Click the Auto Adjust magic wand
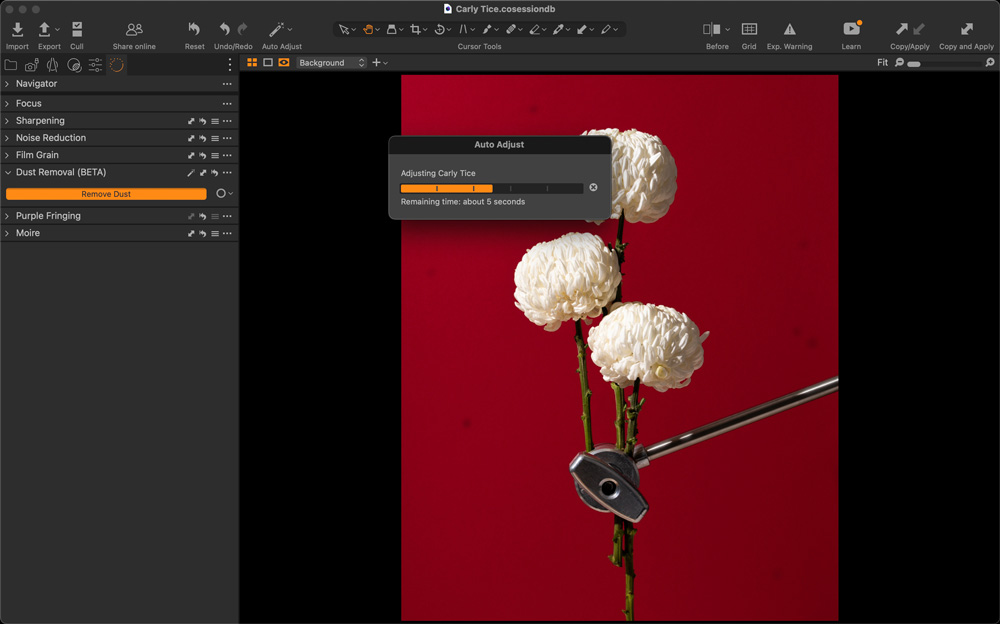This screenshot has height=624, width=1000. [x=277, y=30]
